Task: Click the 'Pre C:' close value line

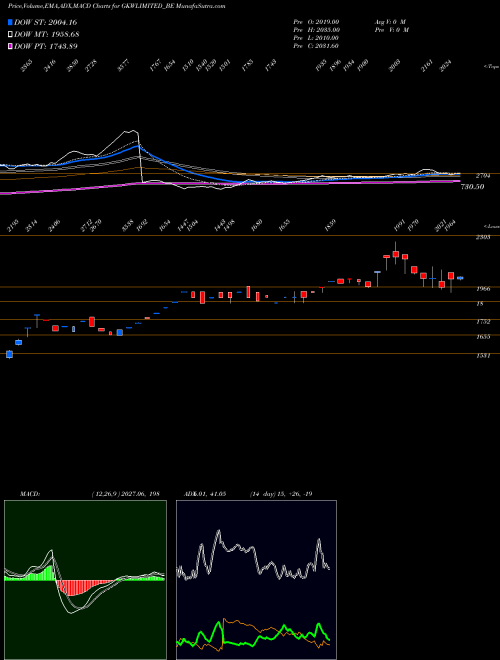Action: 316,46
